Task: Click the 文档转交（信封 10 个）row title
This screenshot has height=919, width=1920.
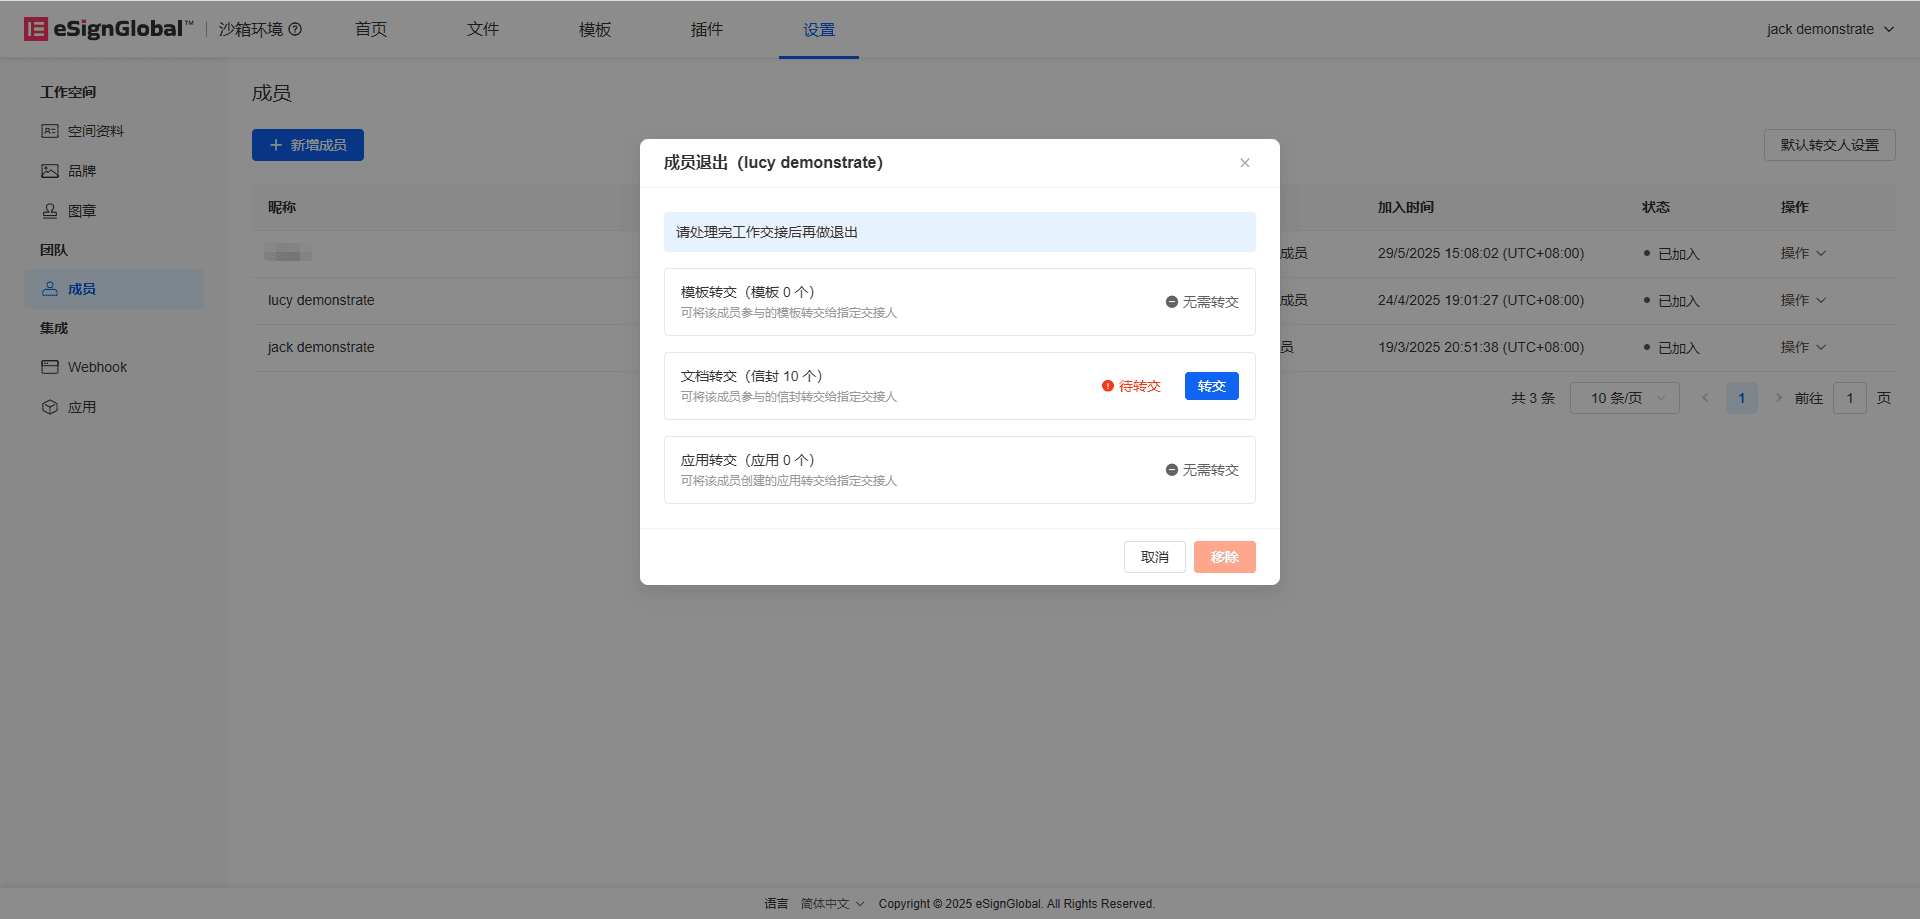Action: coord(752,376)
